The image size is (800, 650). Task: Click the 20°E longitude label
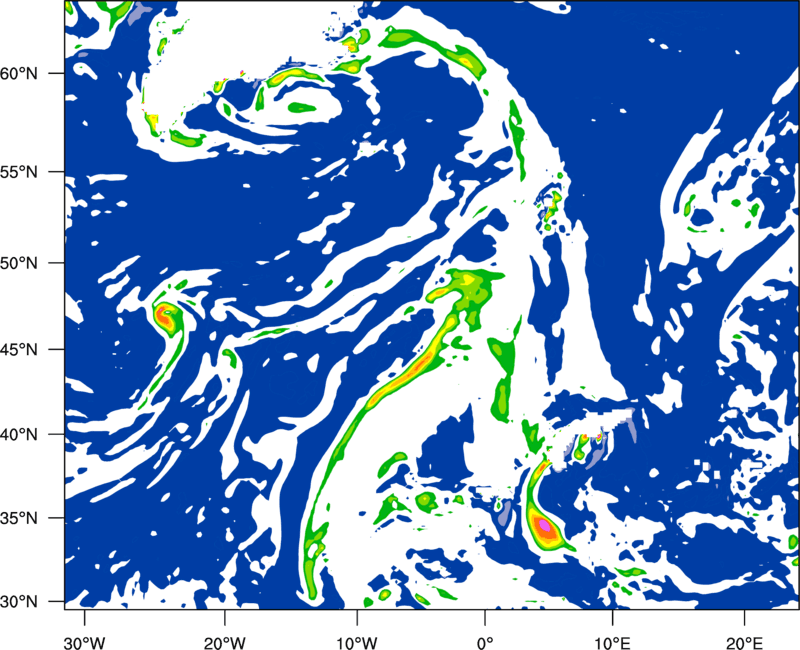point(744,643)
